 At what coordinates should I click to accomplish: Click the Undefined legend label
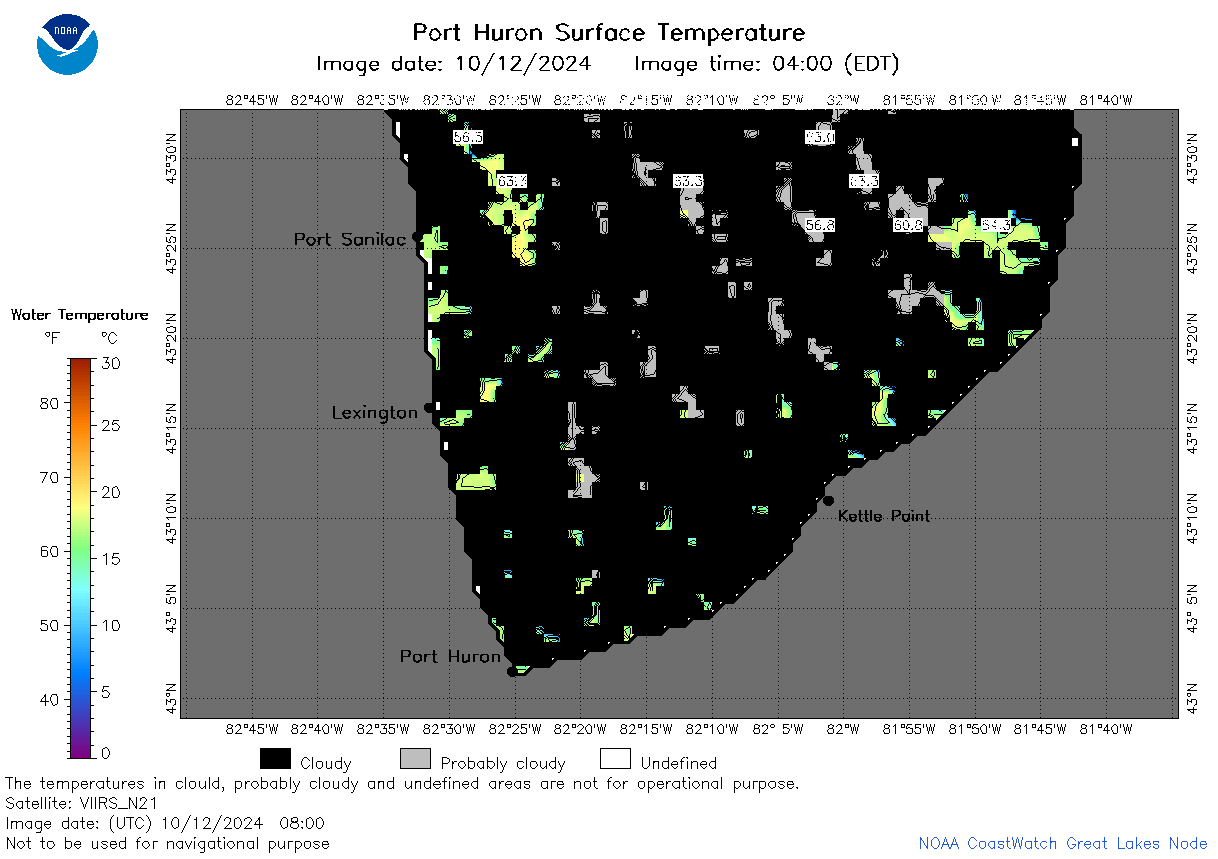point(679,763)
